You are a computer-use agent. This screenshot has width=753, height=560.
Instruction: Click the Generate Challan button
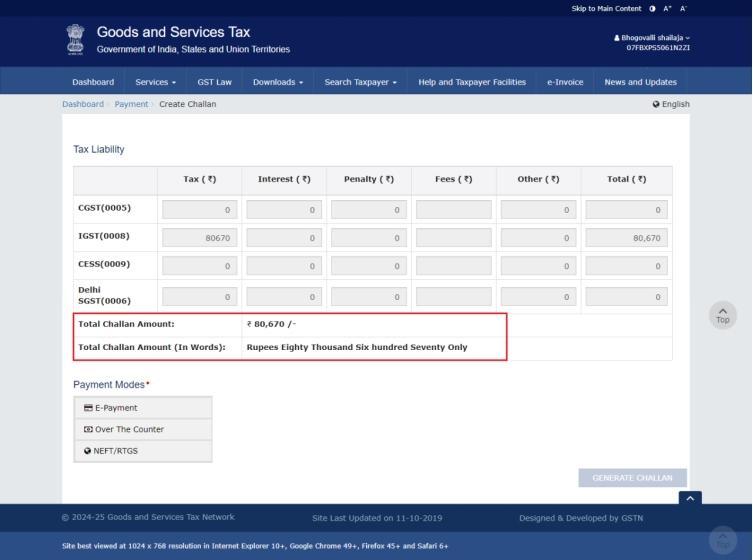pyautogui.click(x=632, y=478)
